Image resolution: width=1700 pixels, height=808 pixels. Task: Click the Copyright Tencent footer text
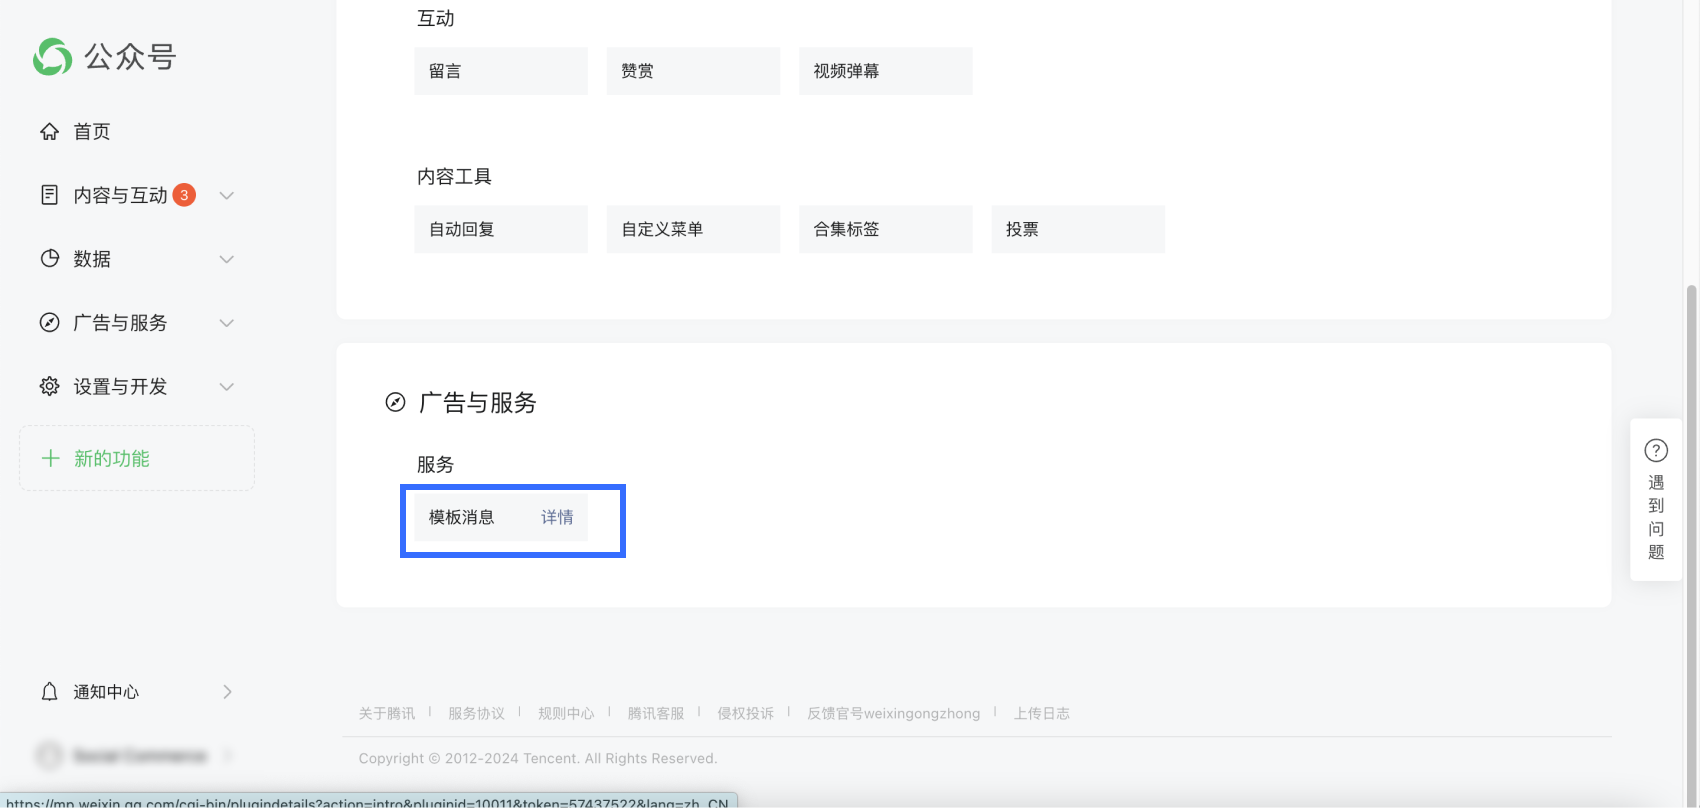[x=538, y=758]
